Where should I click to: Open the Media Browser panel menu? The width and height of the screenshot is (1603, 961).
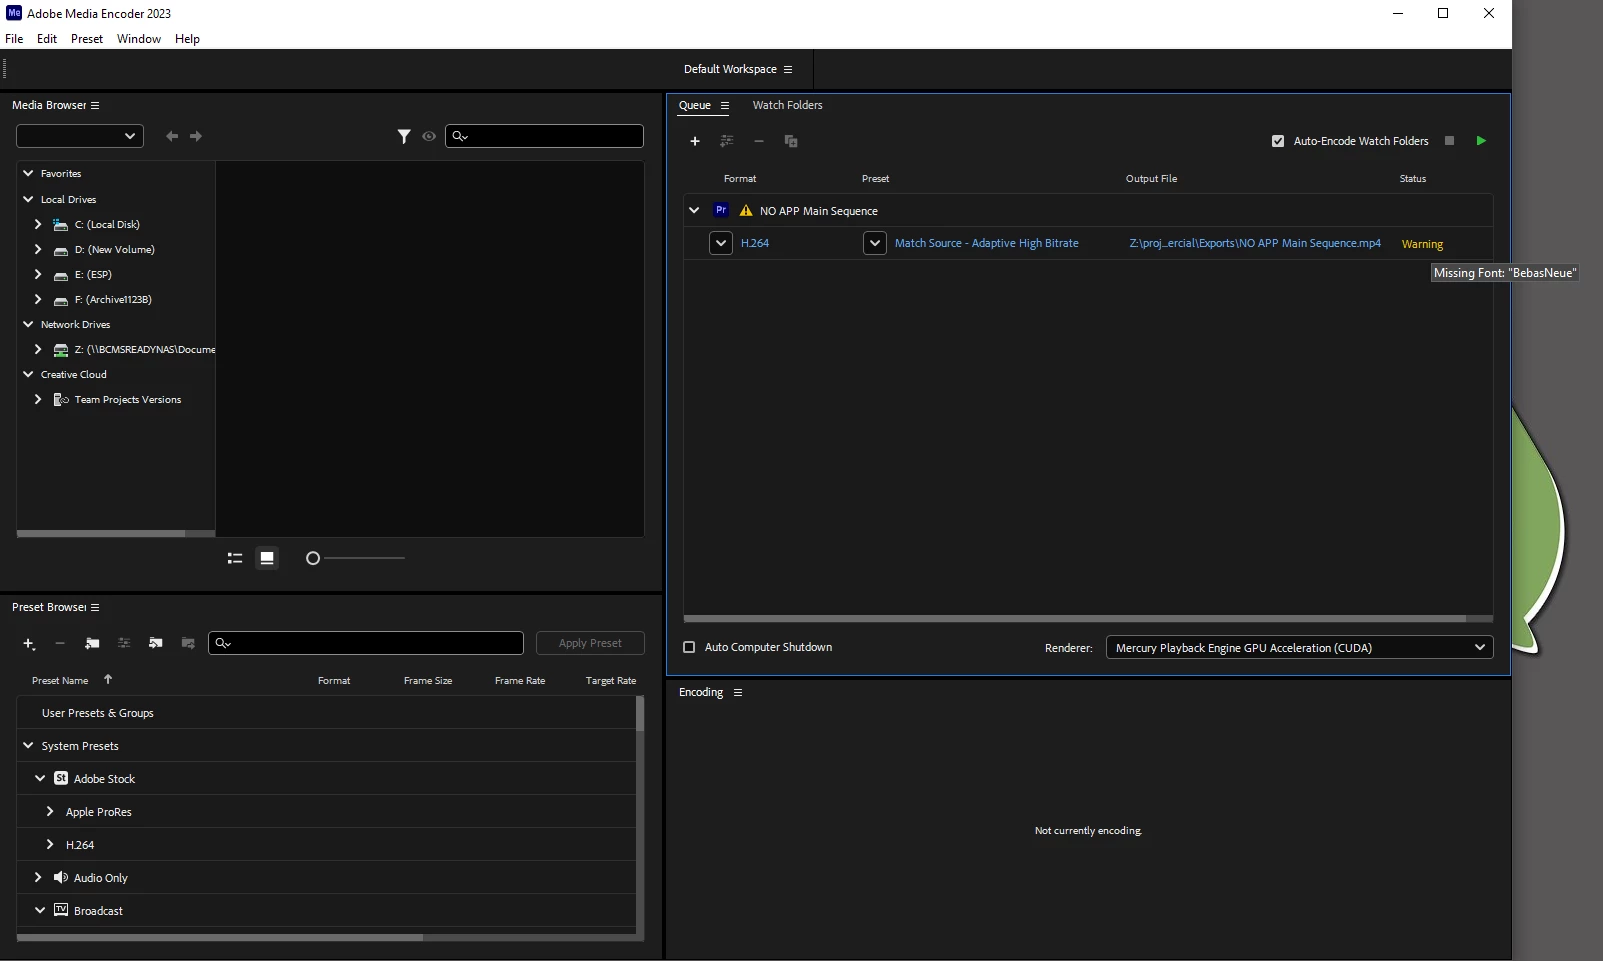(95, 105)
